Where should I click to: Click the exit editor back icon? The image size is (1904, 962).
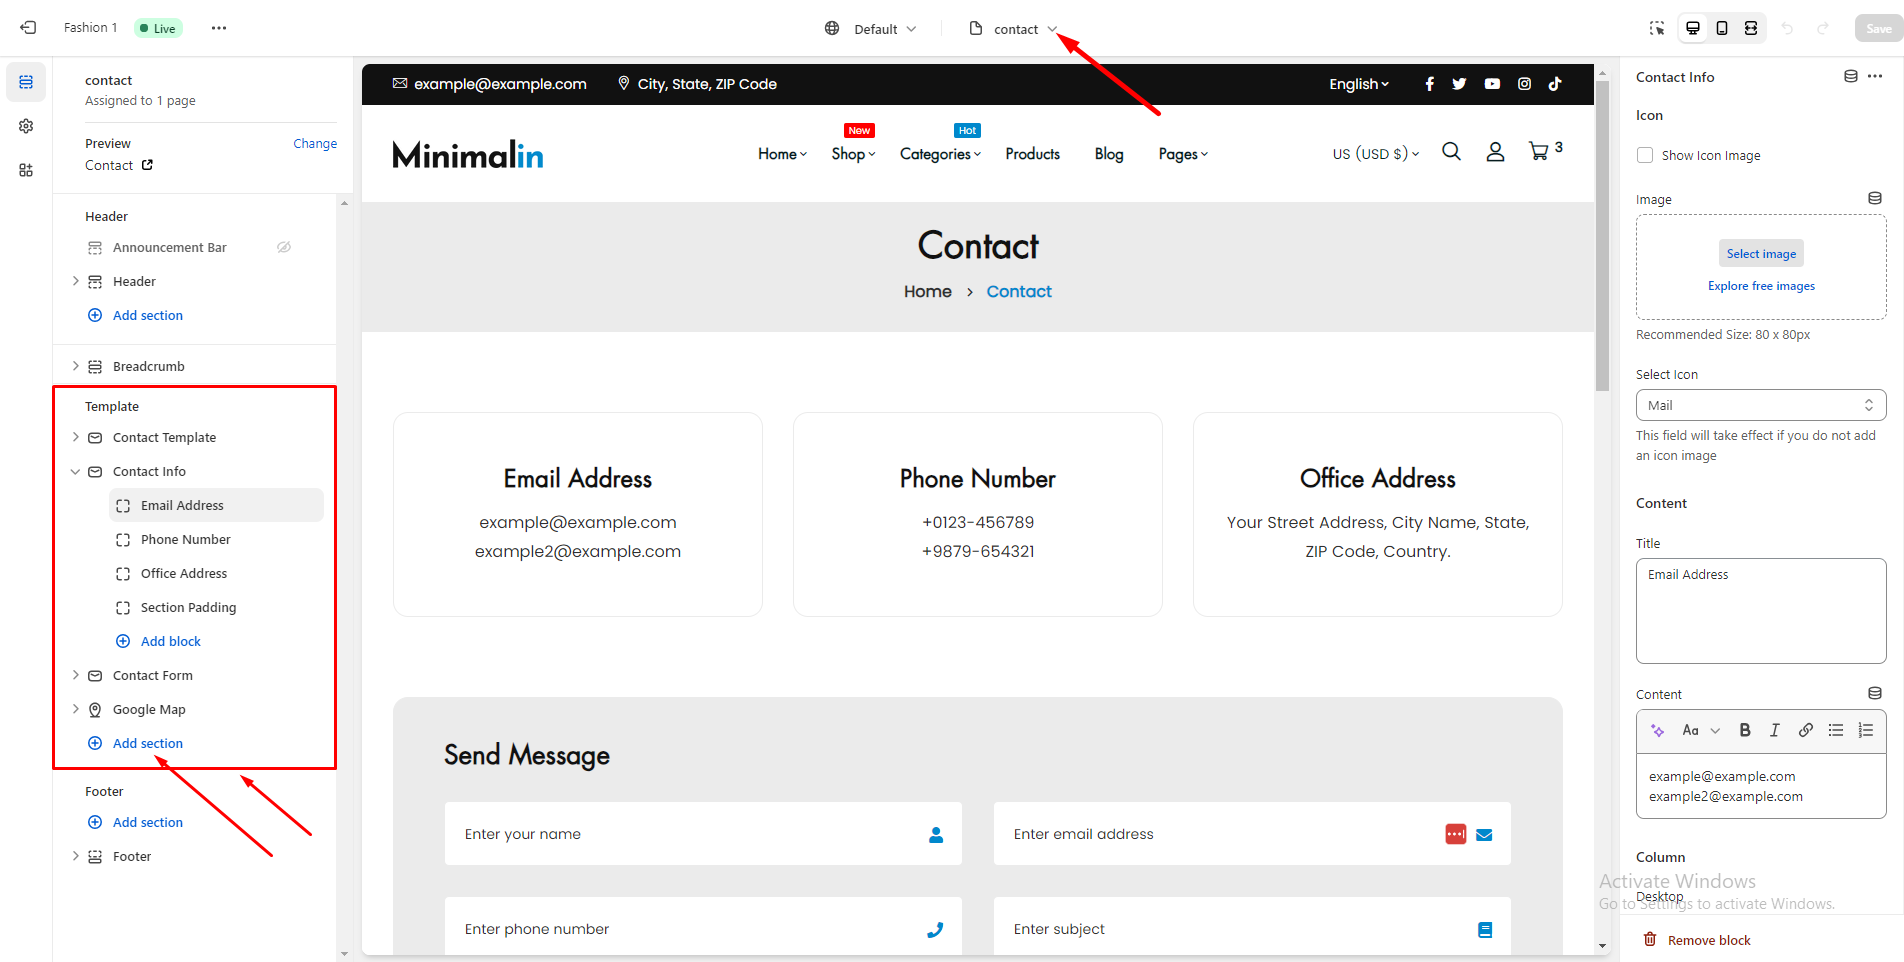coord(28,28)
